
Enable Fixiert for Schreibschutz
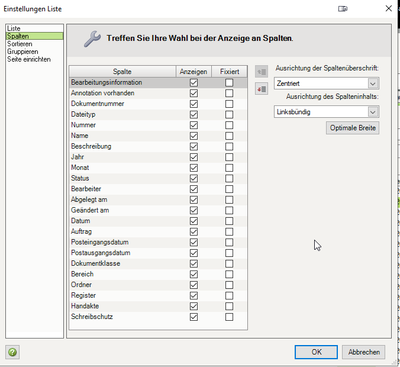[229, 317]
